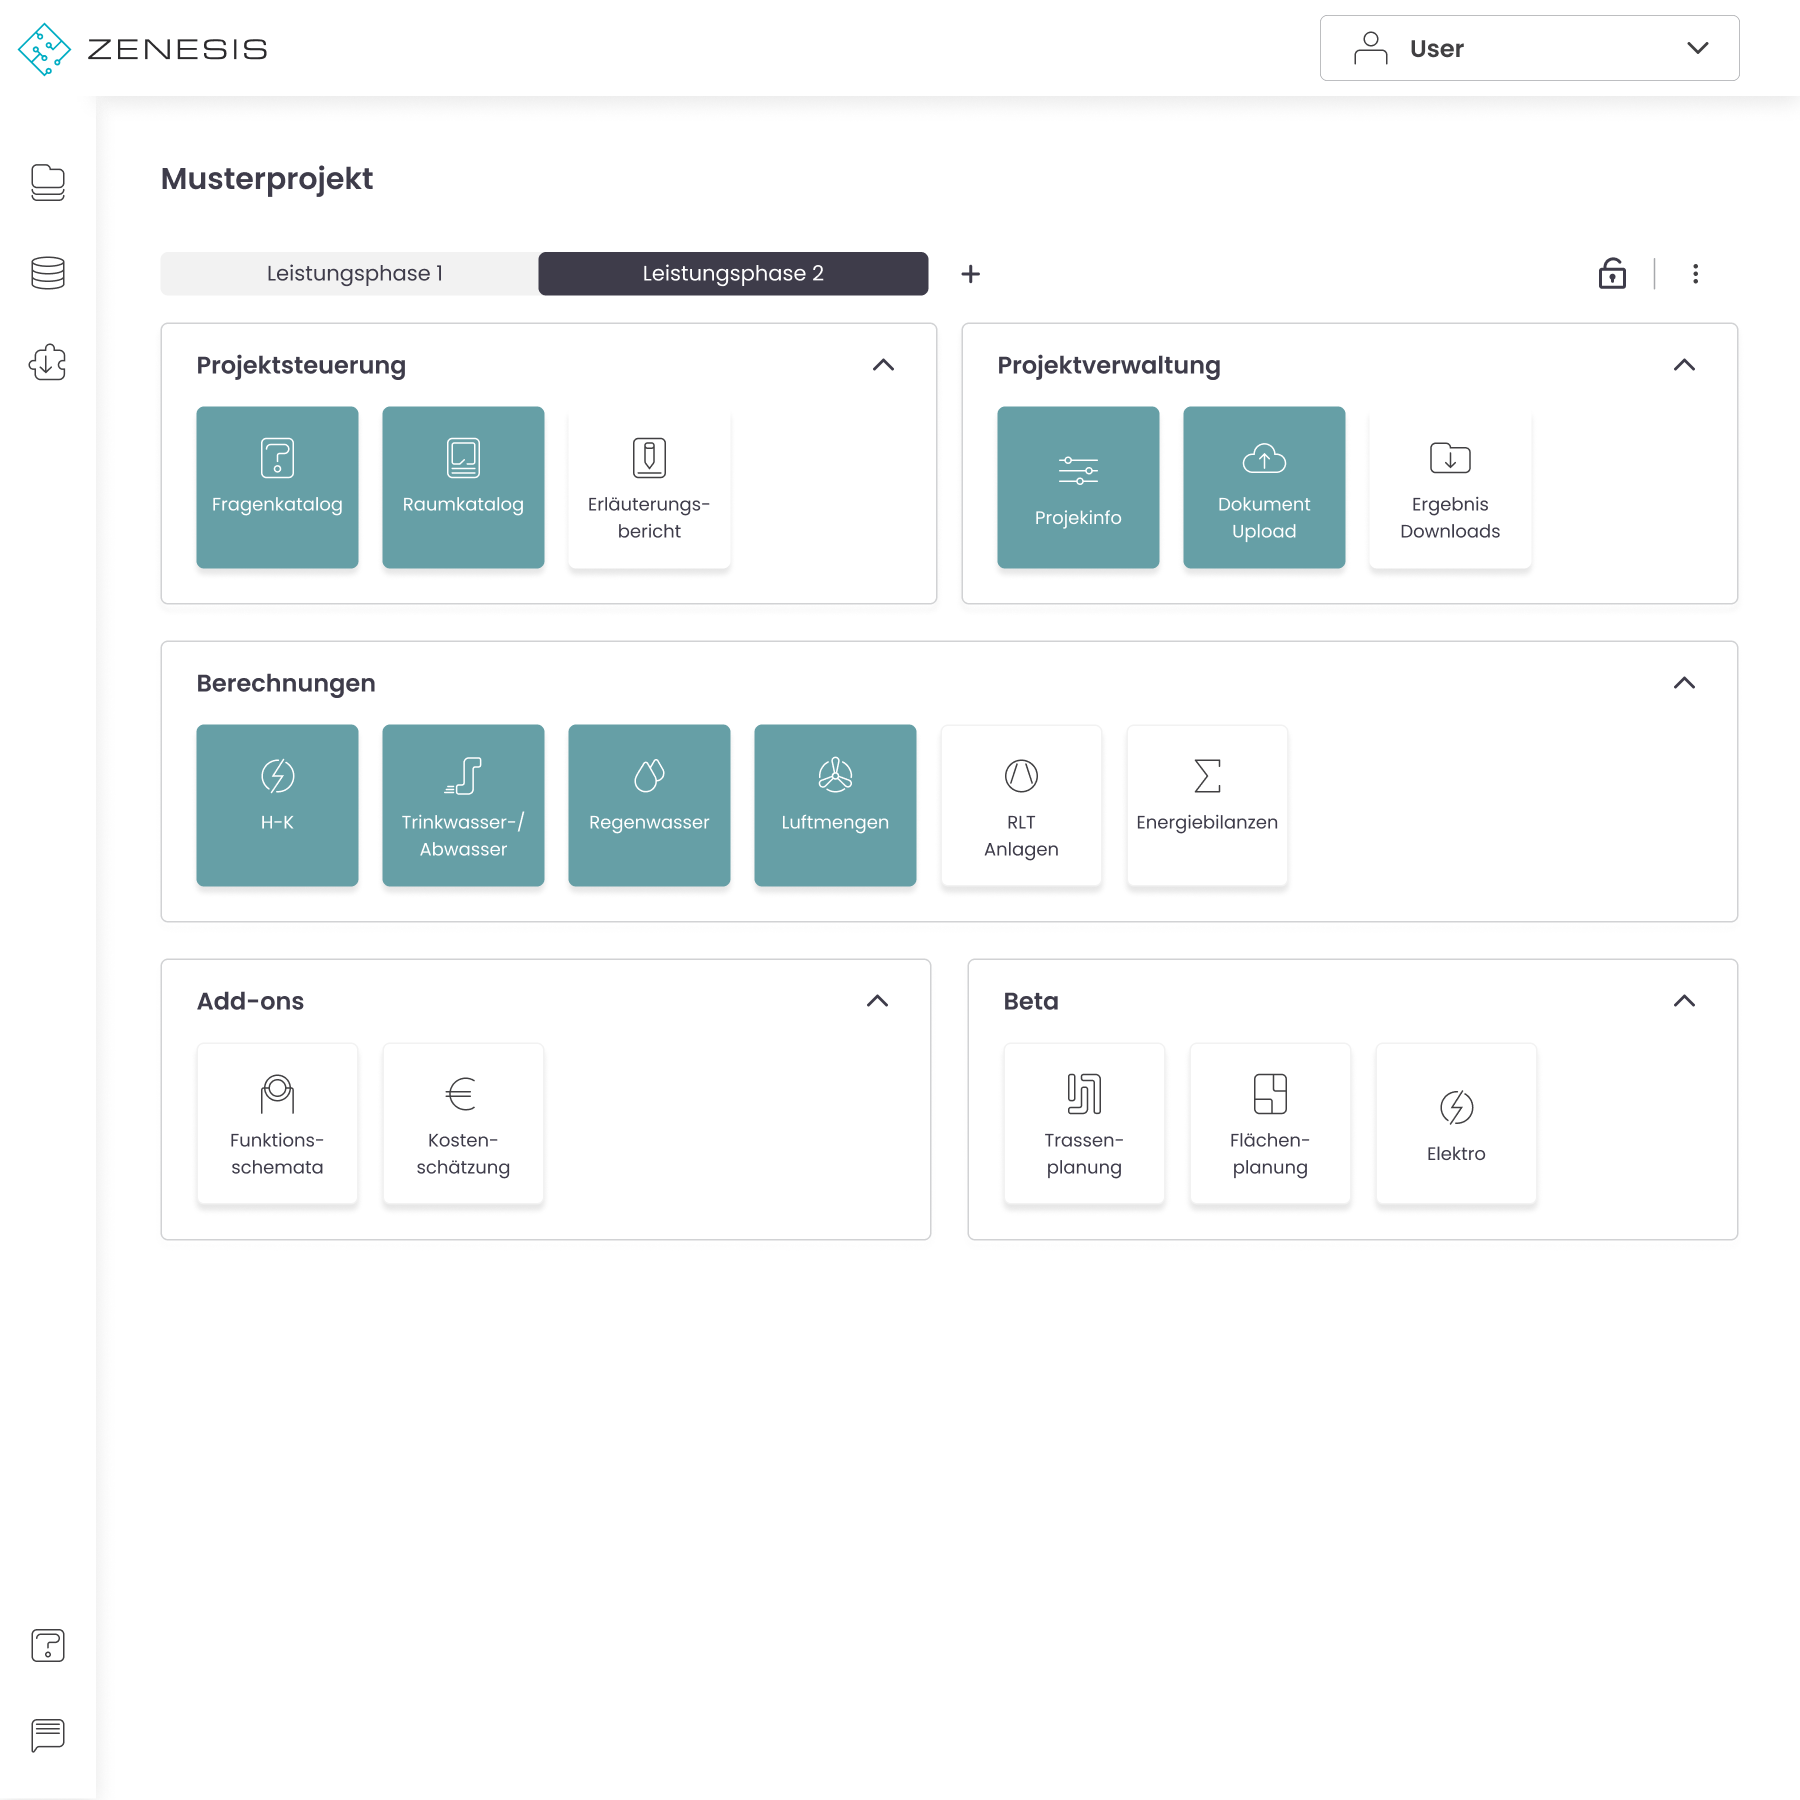The height and width of the screenshot is (1800, 1800).
Task: Open the Flächenplanung beta tile
Action: click(x=1270, y=1123)
